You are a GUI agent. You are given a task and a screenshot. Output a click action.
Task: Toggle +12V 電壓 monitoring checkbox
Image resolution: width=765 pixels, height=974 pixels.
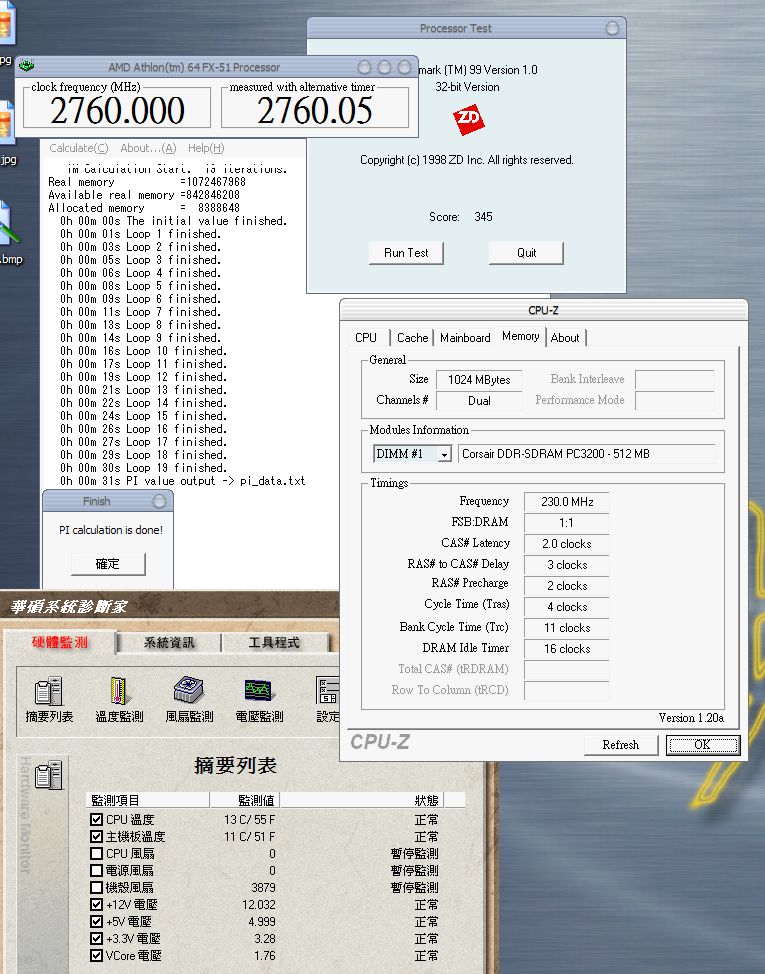pos(96,904)
